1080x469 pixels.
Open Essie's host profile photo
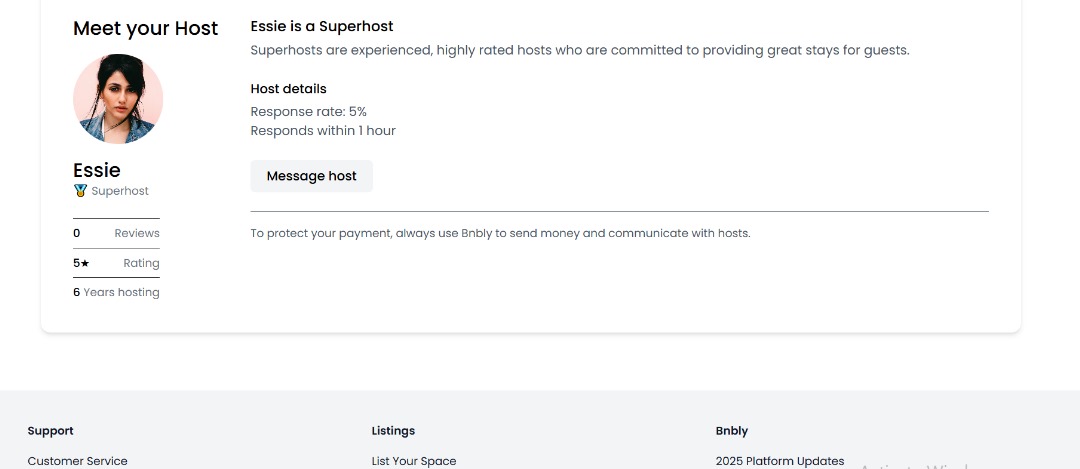(x=118, y=99)
